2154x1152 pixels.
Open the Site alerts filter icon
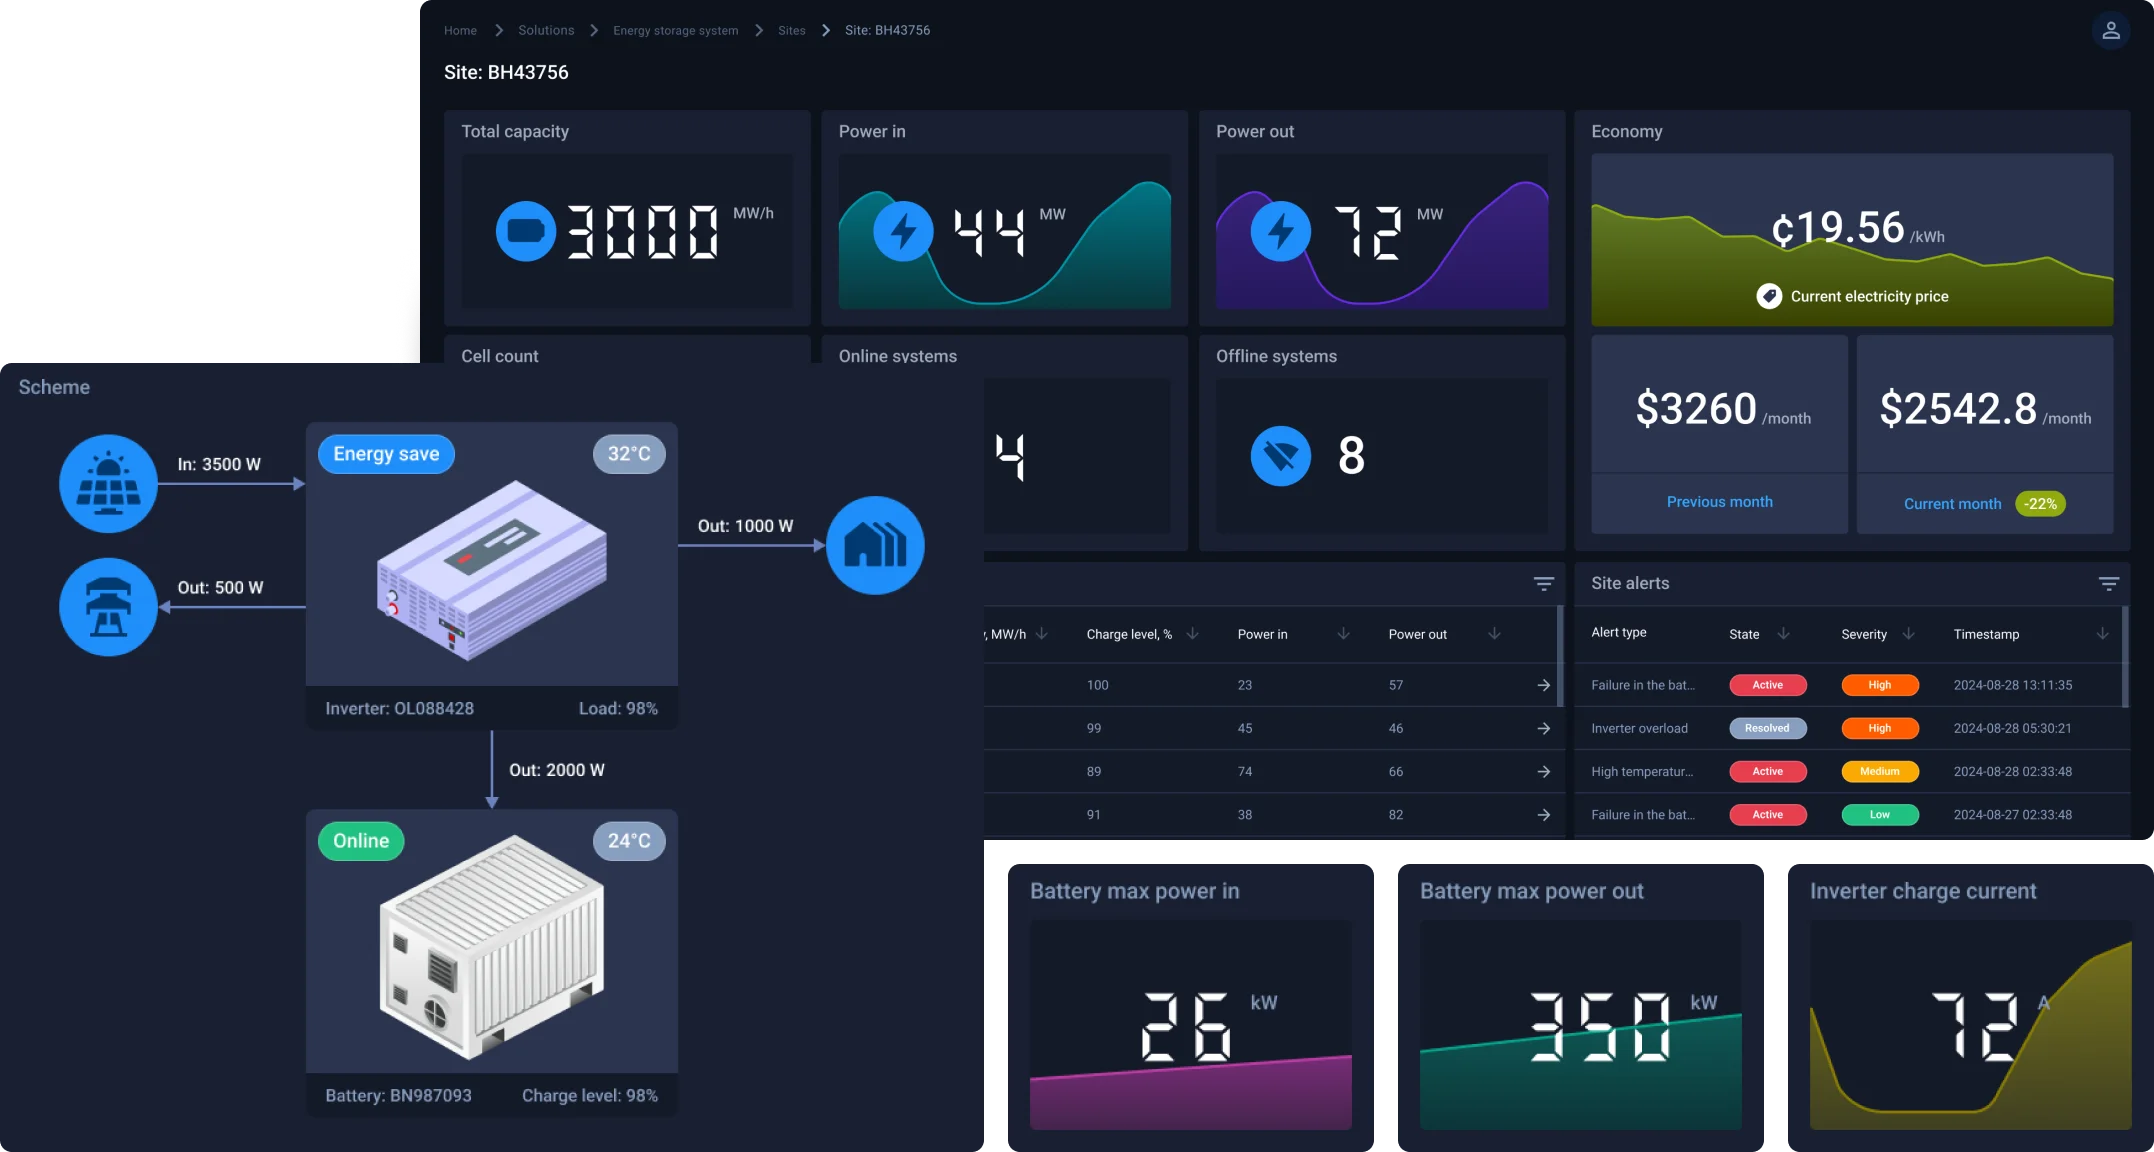pos(2109,583)
